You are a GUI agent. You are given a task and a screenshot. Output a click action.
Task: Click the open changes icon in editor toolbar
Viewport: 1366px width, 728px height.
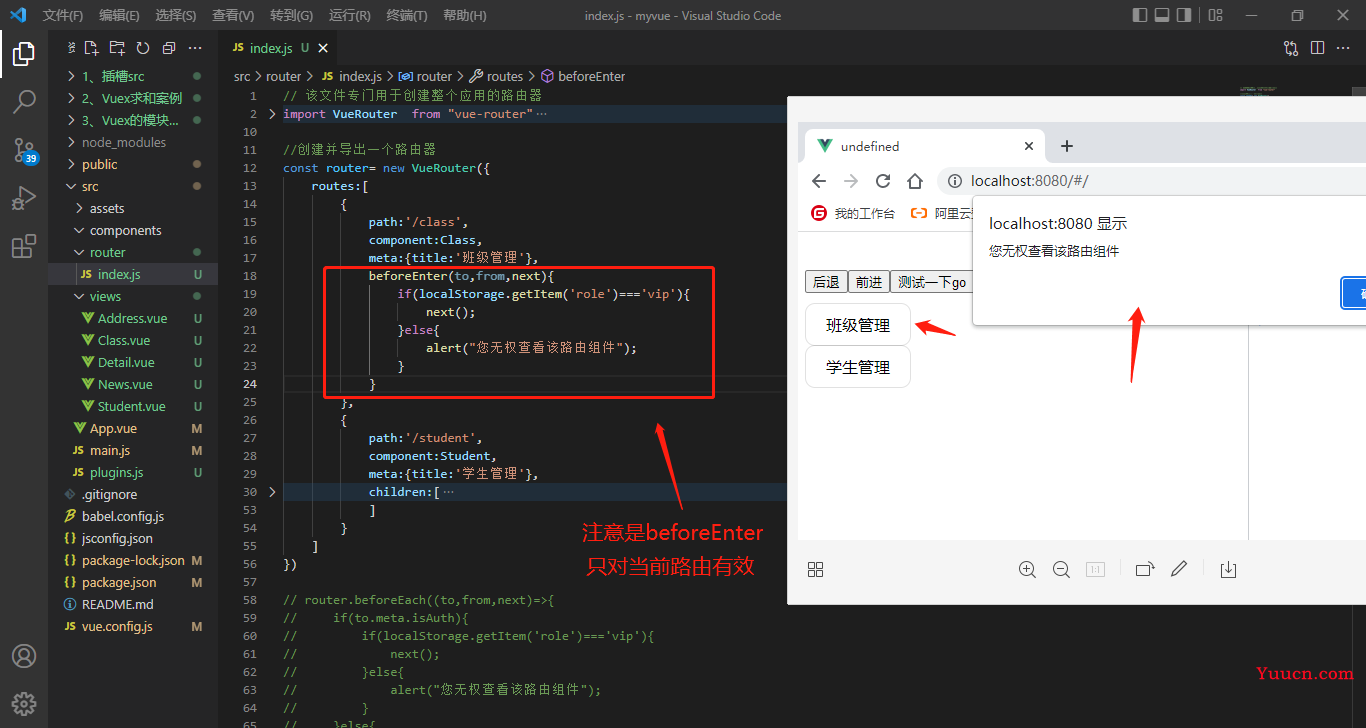(1291, 48)
